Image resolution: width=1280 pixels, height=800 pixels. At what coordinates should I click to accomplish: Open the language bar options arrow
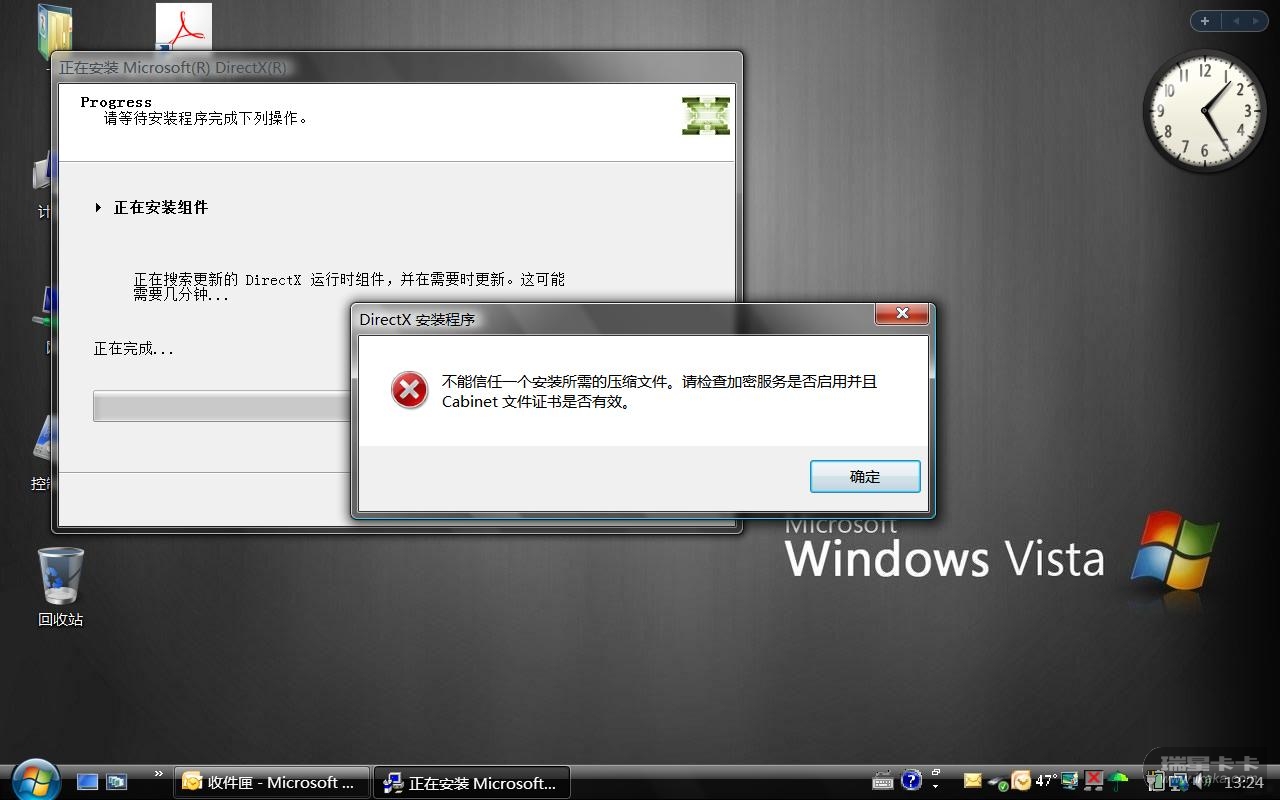pos(936,786)
